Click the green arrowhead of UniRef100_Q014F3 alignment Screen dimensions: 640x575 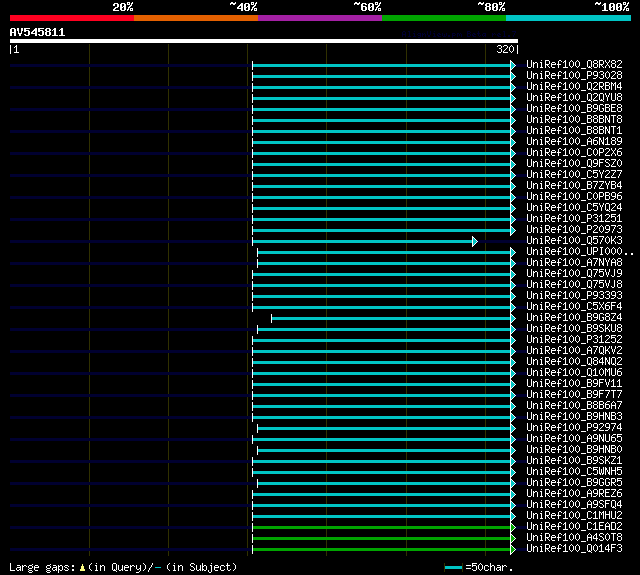click(513, 549)
